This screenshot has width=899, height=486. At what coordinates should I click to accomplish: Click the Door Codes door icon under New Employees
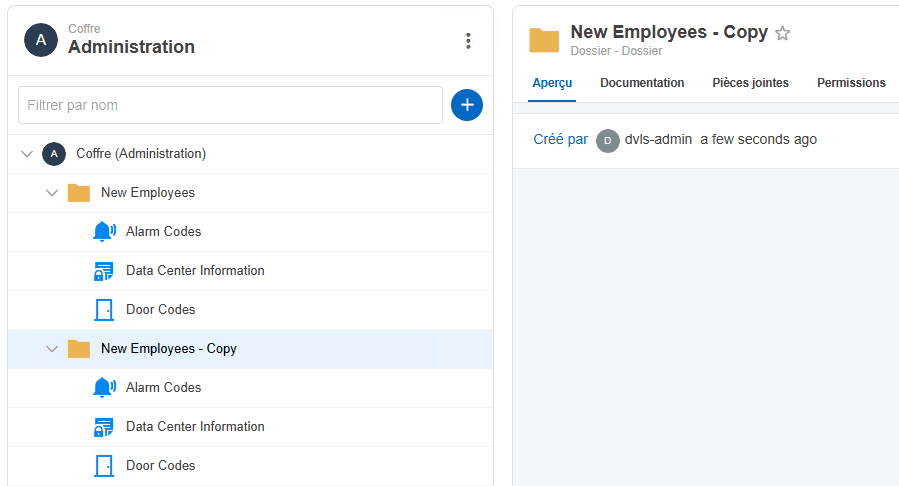[x=104, y=310]
